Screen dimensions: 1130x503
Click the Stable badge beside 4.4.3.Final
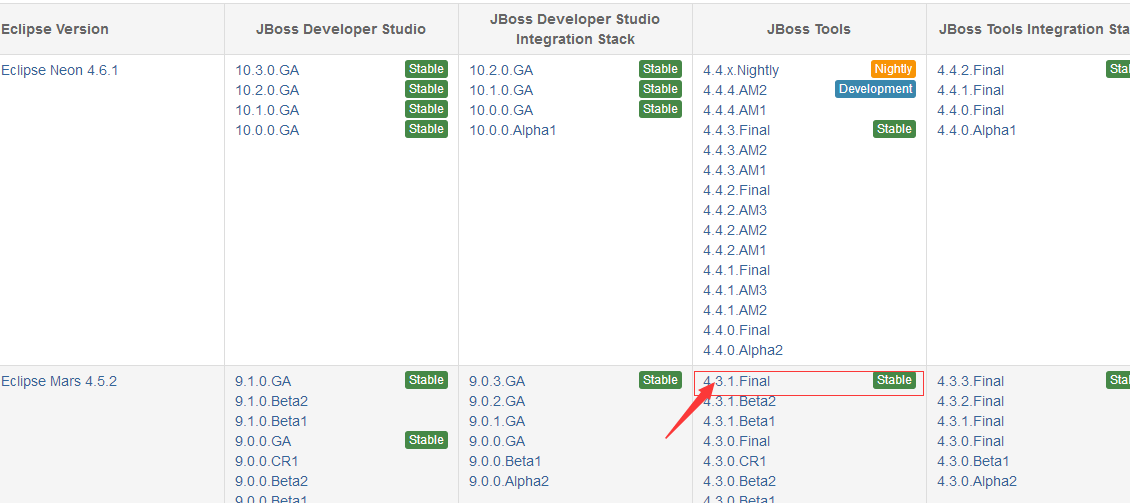[x=894, y=129]
